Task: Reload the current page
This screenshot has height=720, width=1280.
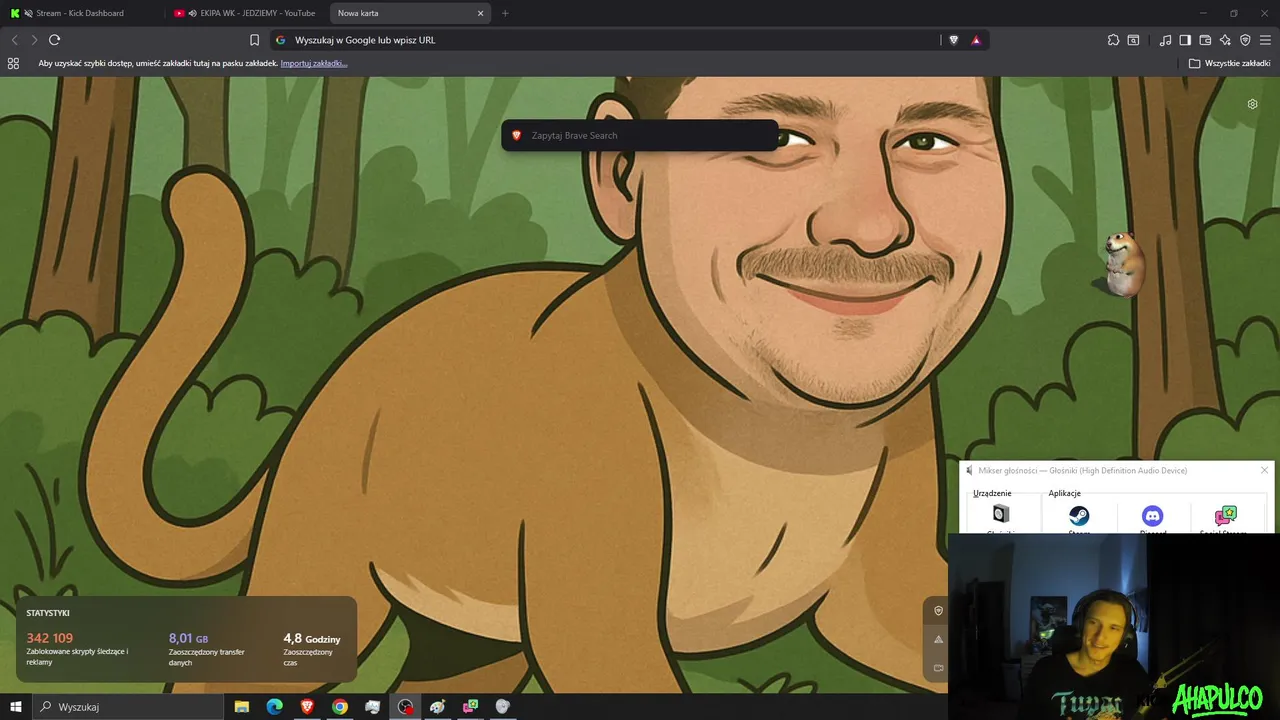Action: [x=55, y=40]
